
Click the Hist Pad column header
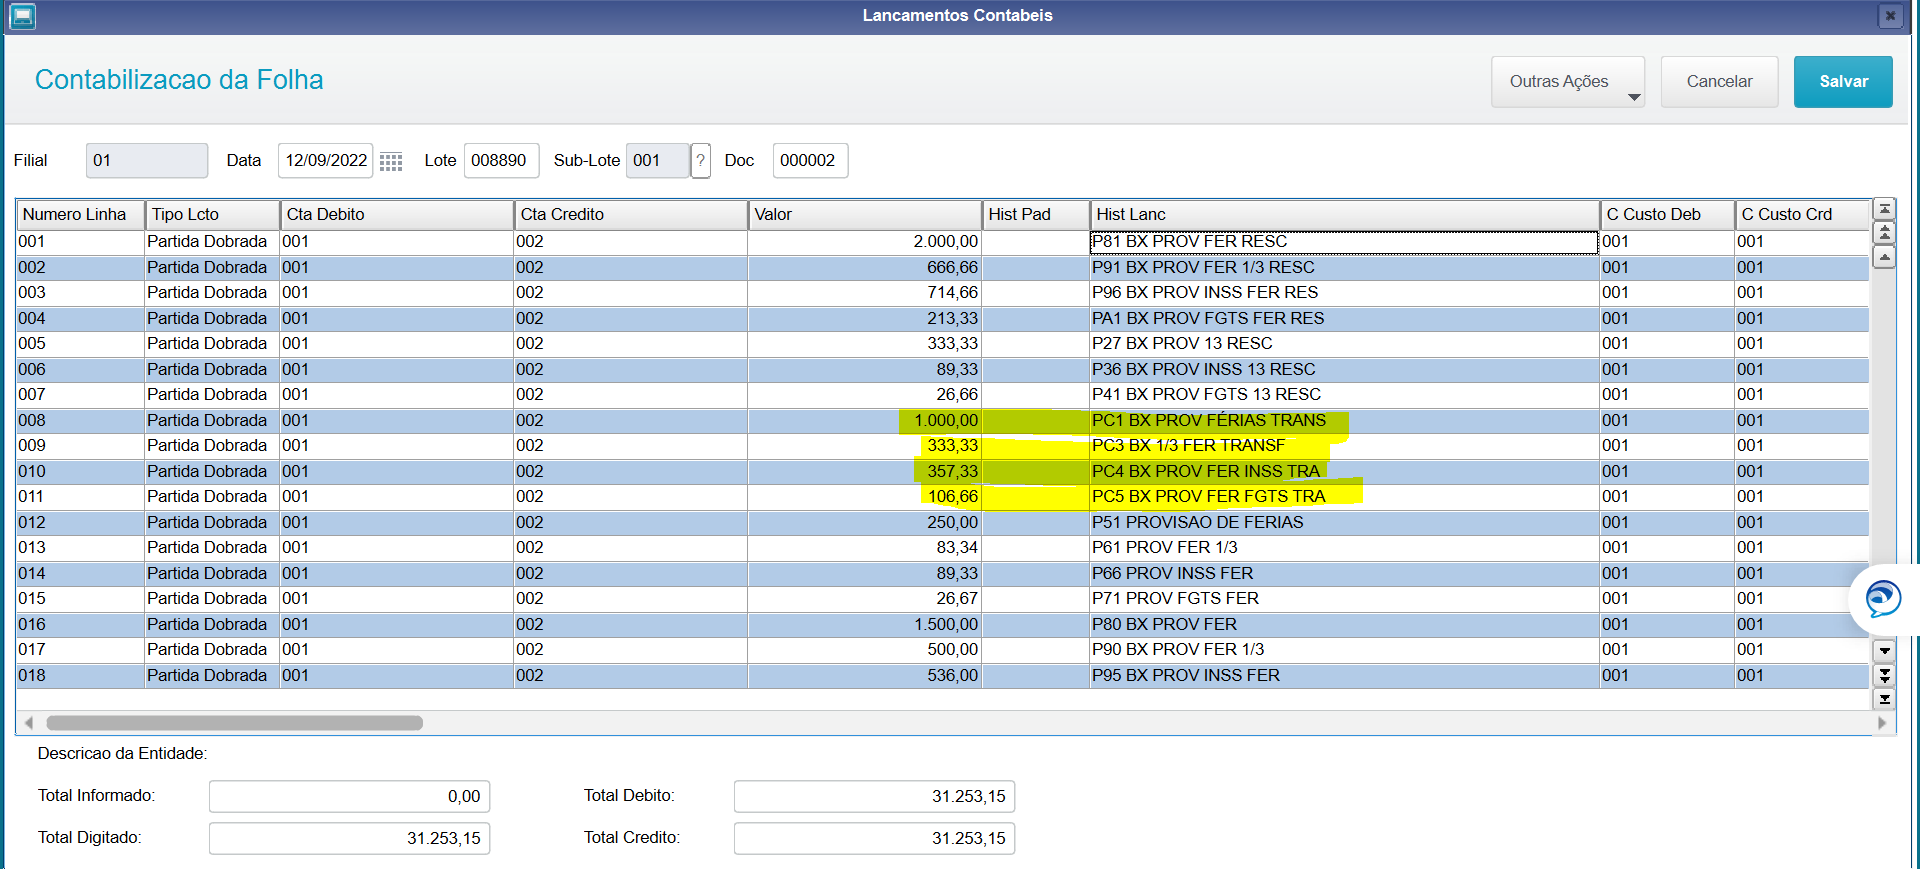coord(1036,214)
